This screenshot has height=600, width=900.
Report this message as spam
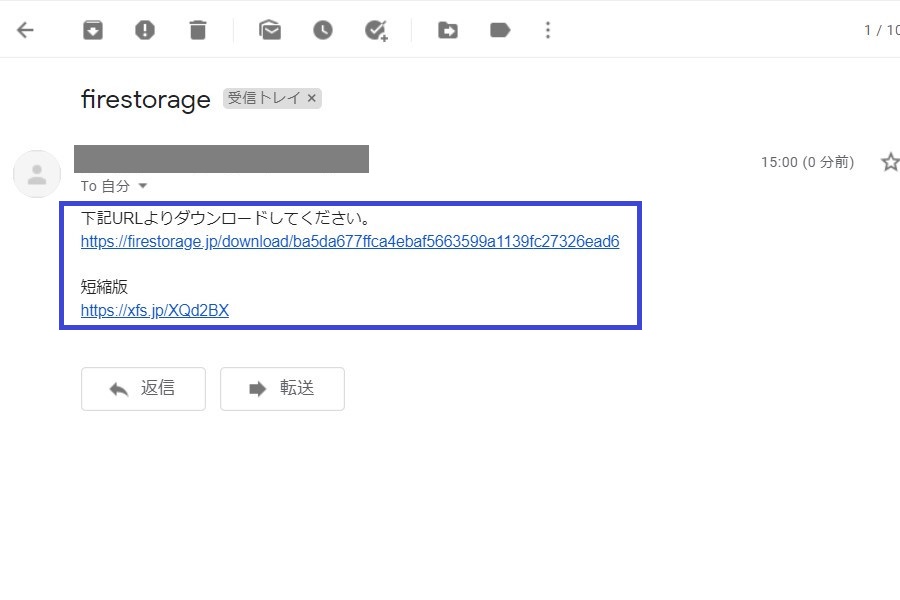coord(145,30)
